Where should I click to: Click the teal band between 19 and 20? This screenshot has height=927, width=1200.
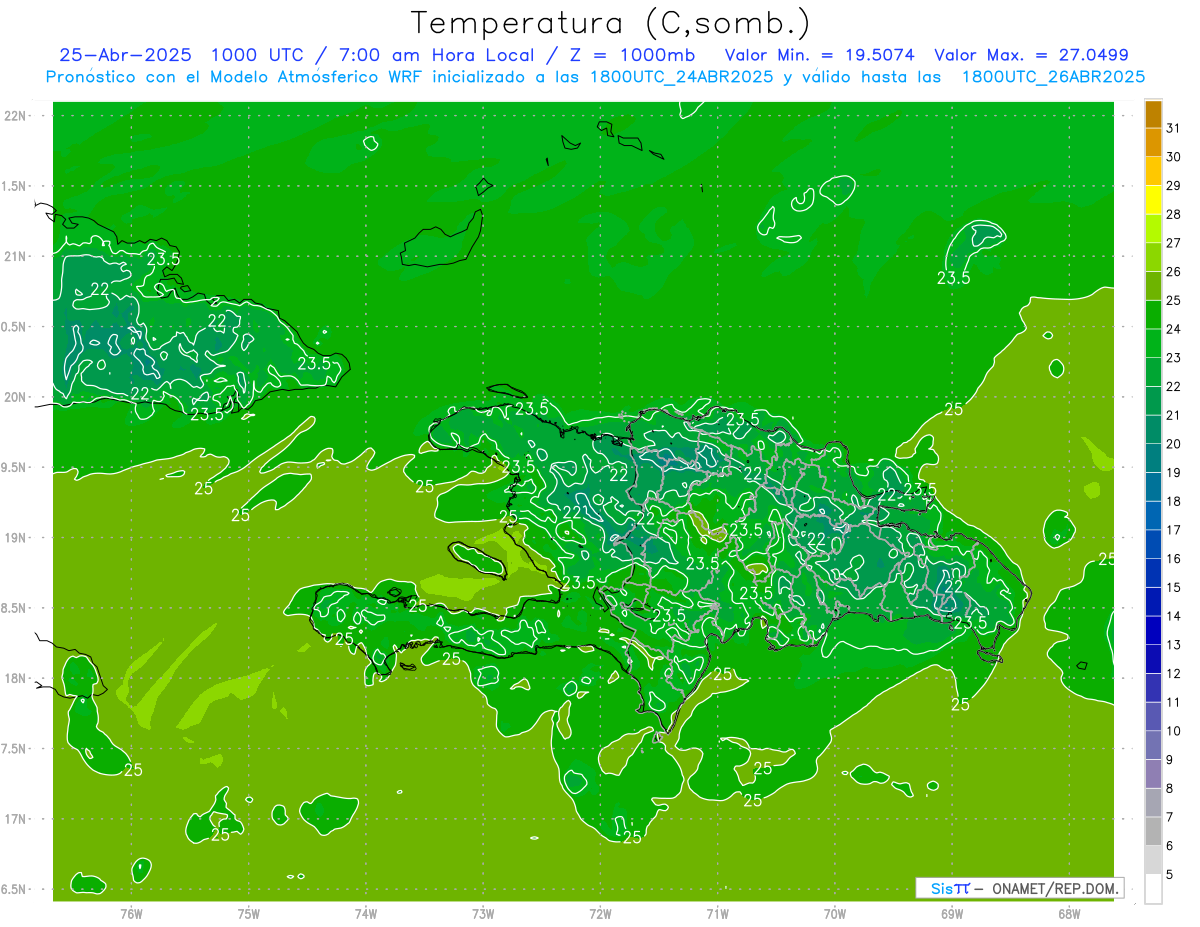(x=1153, y=459)
